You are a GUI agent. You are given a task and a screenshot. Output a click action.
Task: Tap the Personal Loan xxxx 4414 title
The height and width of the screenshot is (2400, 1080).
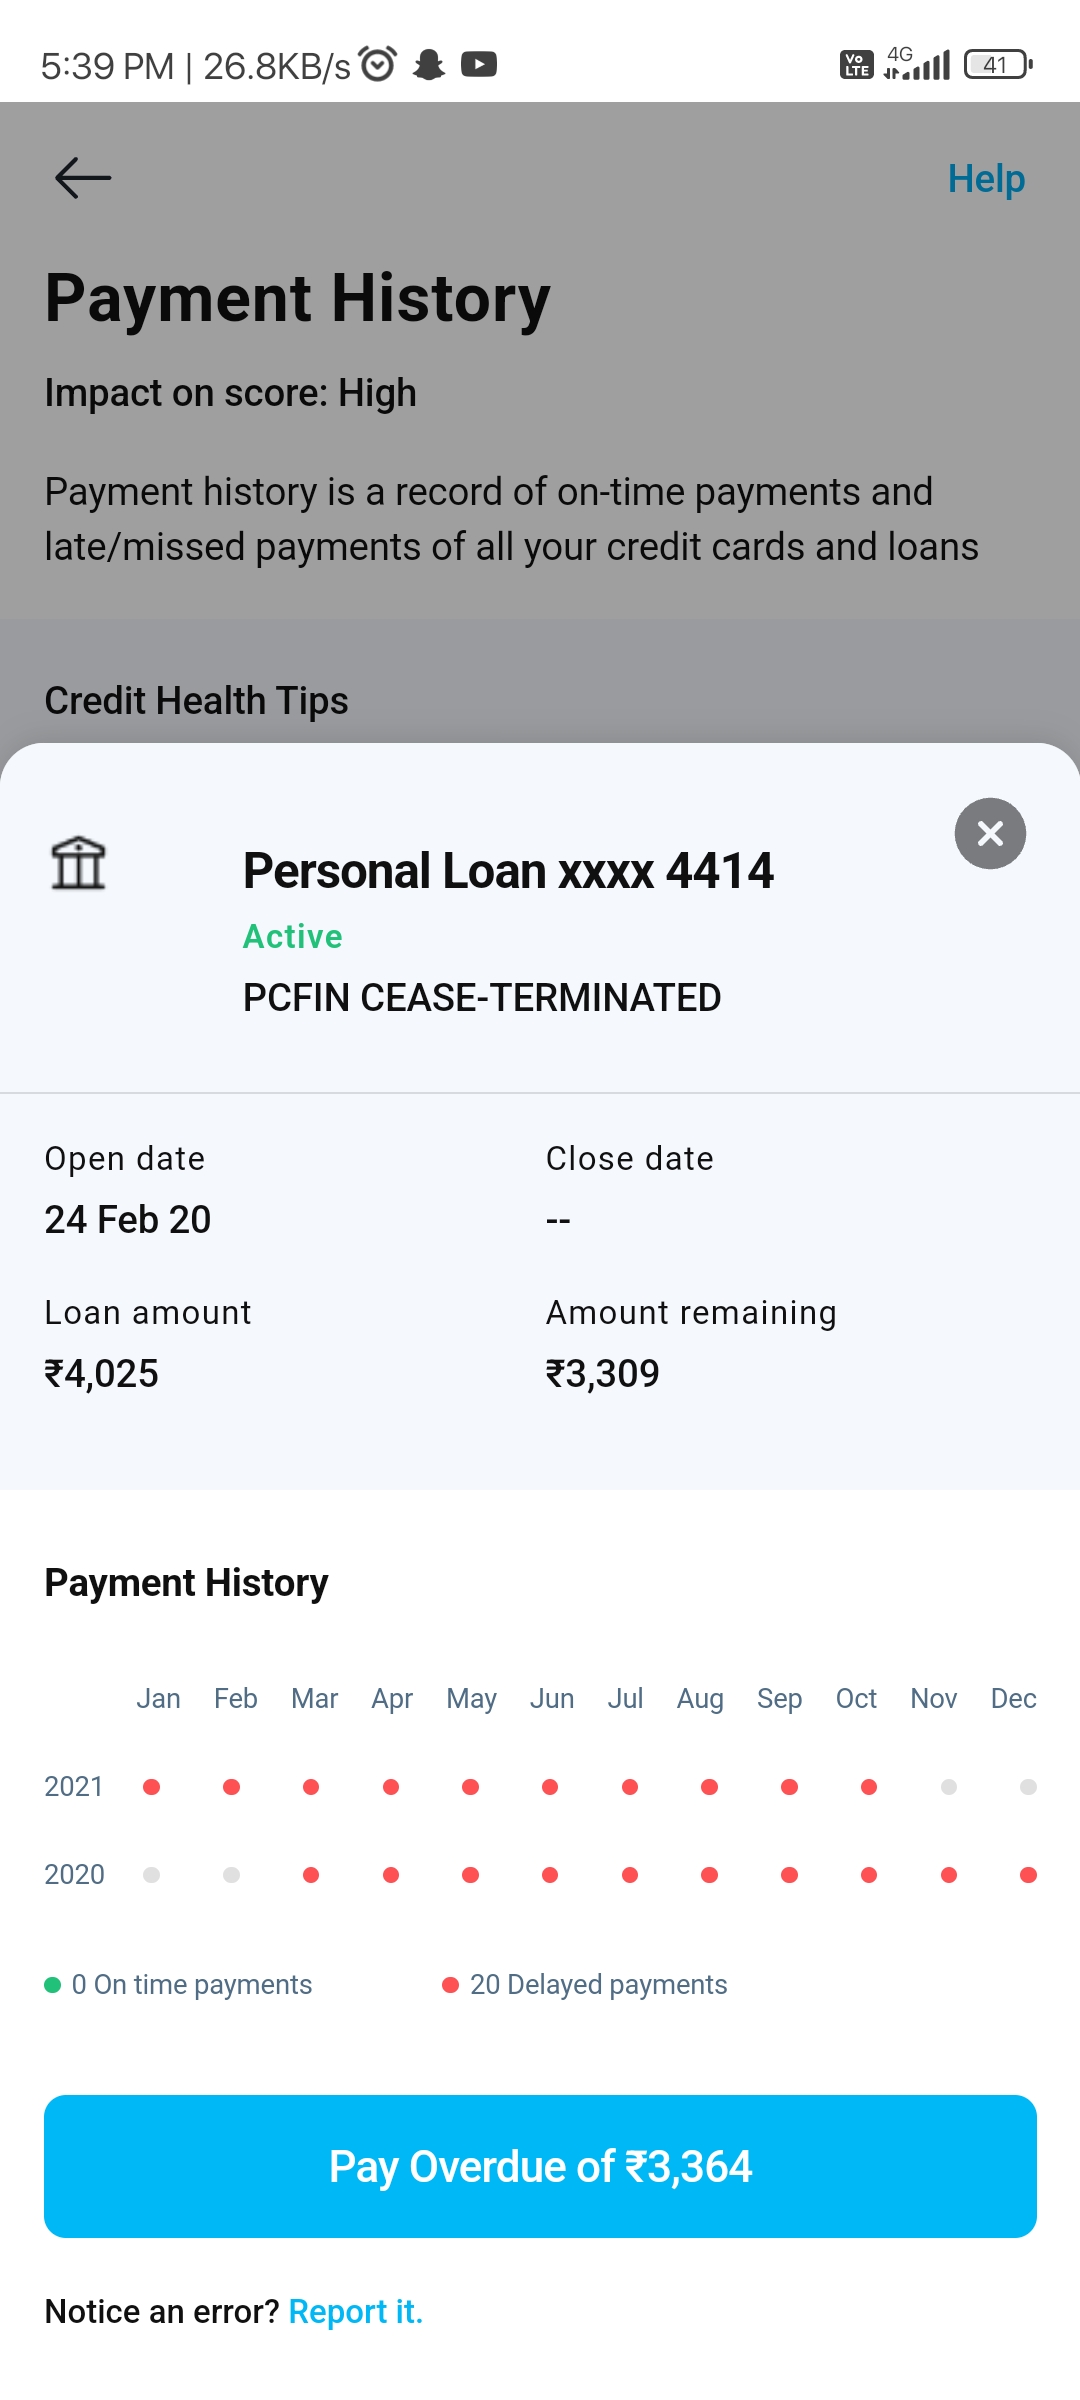tap(508, 871)
